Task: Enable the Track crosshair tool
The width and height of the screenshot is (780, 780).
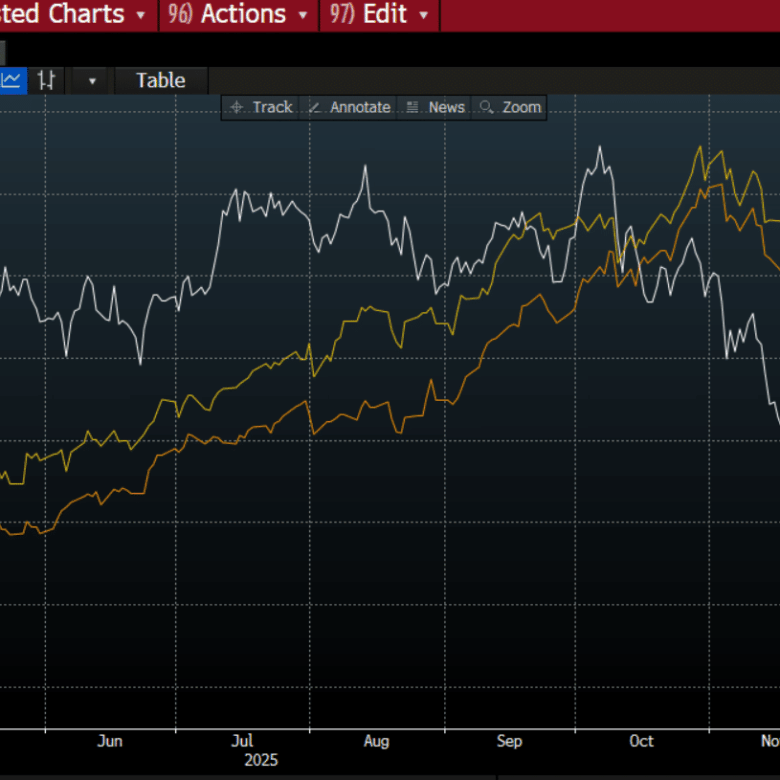Action: 261,107
